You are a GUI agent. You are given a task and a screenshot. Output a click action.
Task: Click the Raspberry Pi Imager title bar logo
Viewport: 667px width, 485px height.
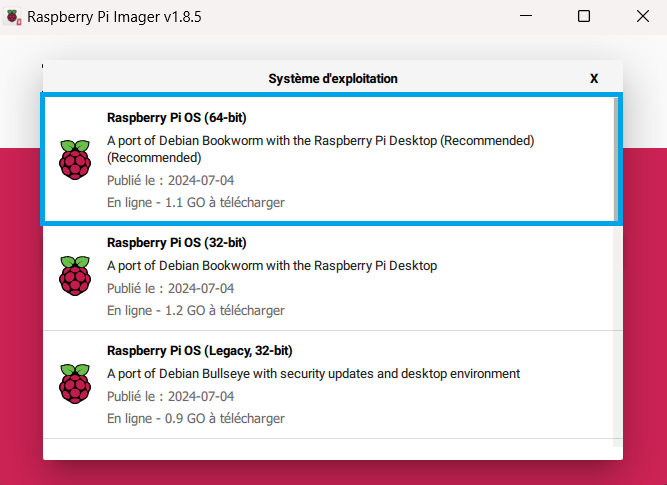(x=13, y=17)
